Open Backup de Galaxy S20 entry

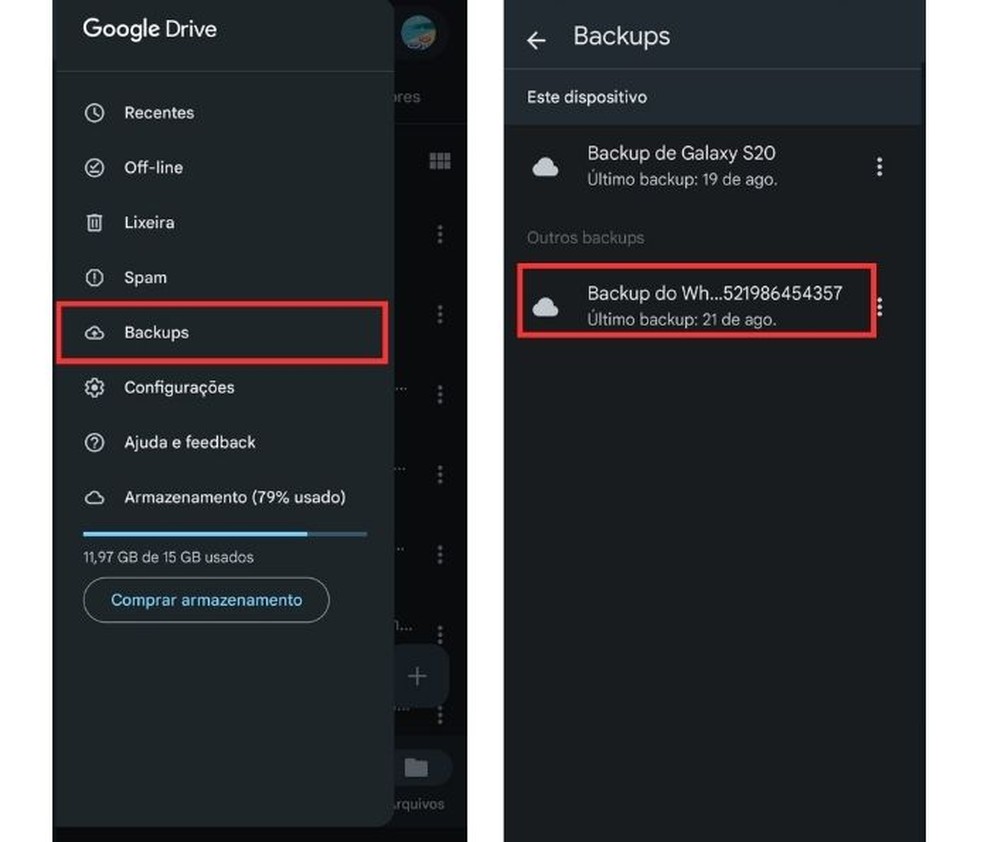point(714,166)
